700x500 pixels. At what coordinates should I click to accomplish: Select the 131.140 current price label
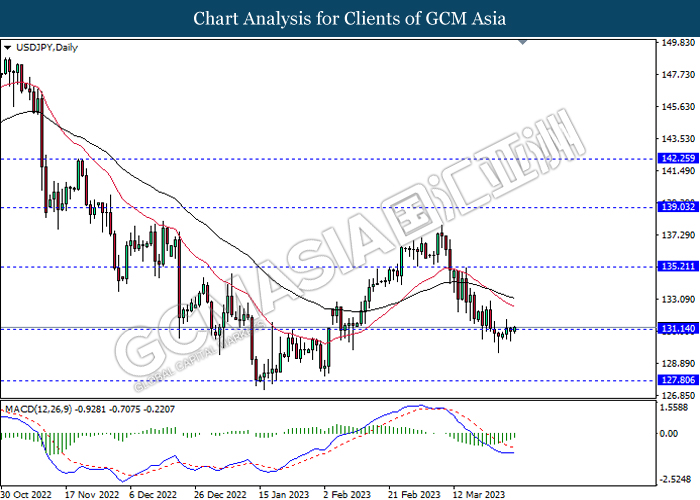tap(678, 329)
